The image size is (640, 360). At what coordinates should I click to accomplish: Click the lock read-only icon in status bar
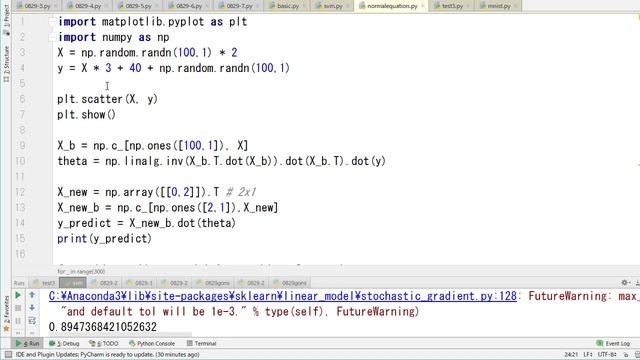pos(625,355)
